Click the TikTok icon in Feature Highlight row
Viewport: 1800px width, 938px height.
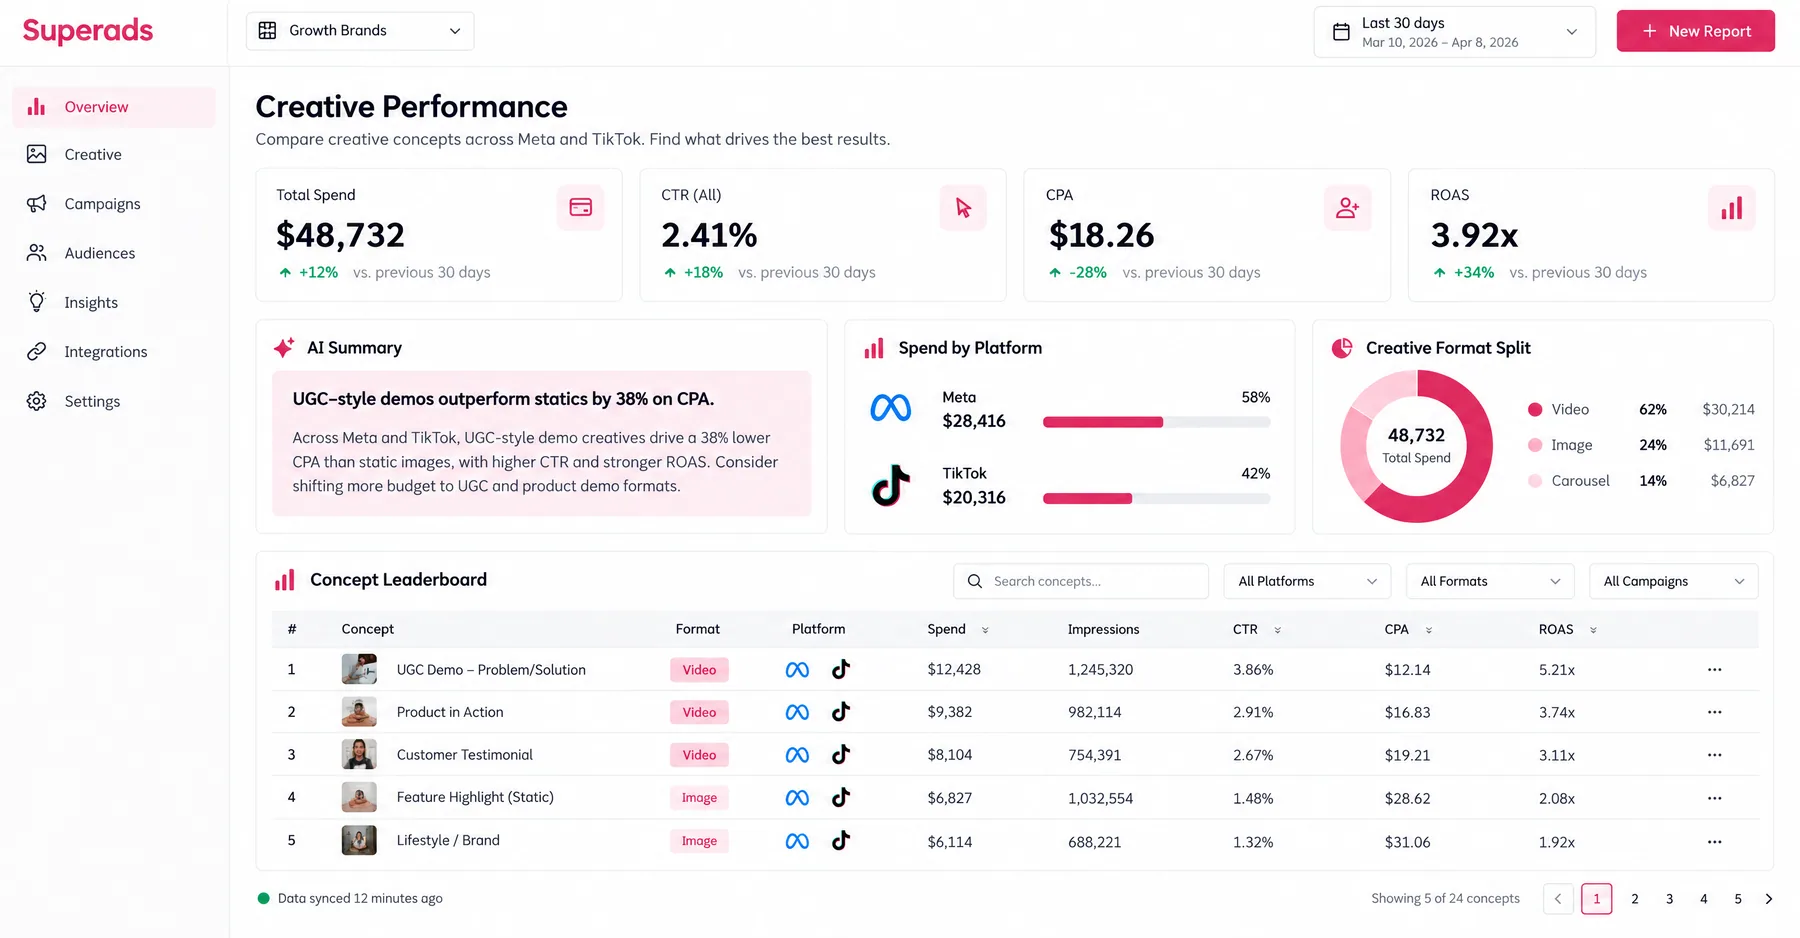pyautogui.click(x=841, y=797)
